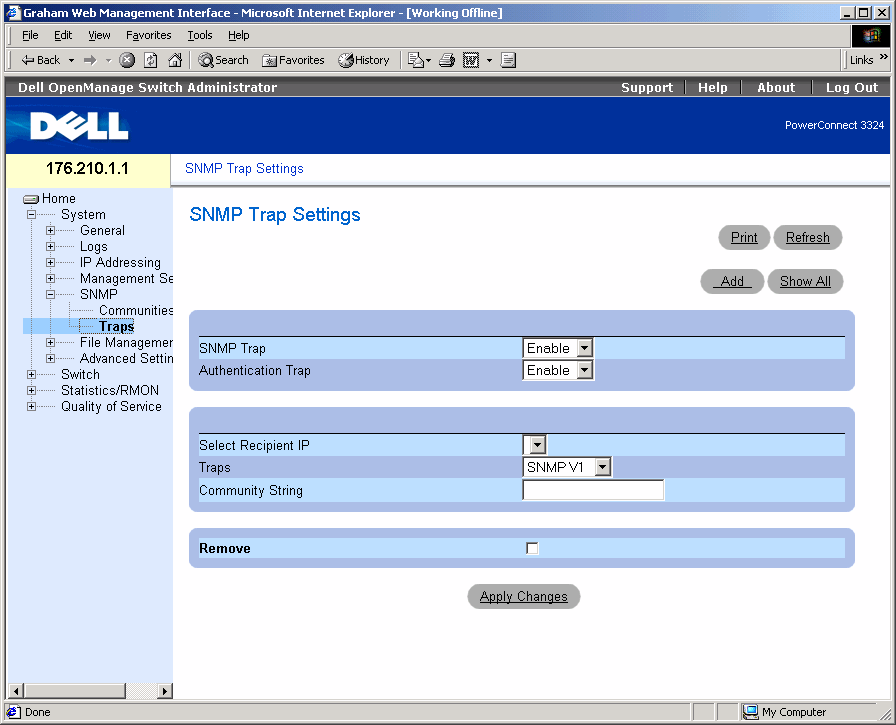
Task: Click the My Computer zone icon
Action: pos(750,712)
